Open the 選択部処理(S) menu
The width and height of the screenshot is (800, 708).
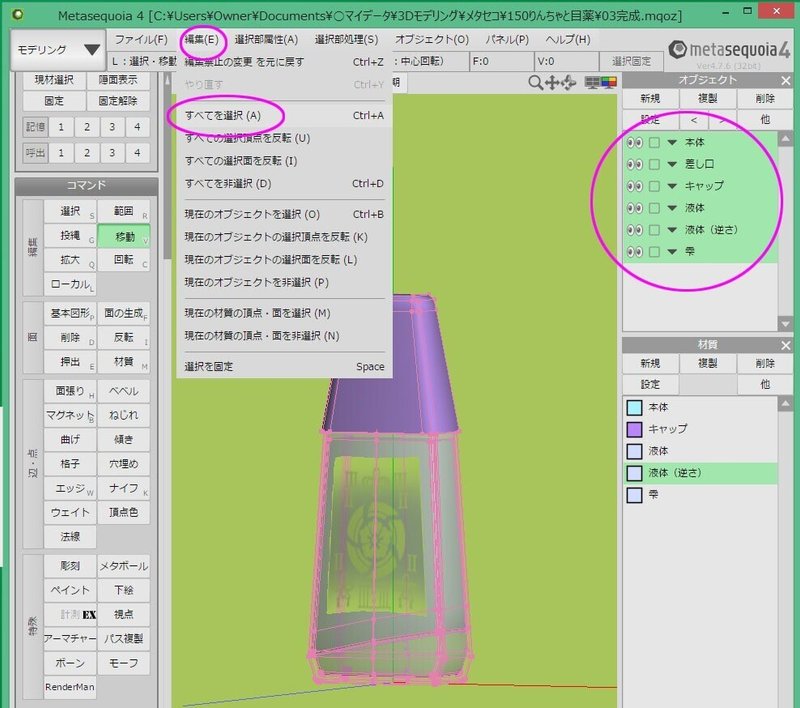click(x=346, y=39)
